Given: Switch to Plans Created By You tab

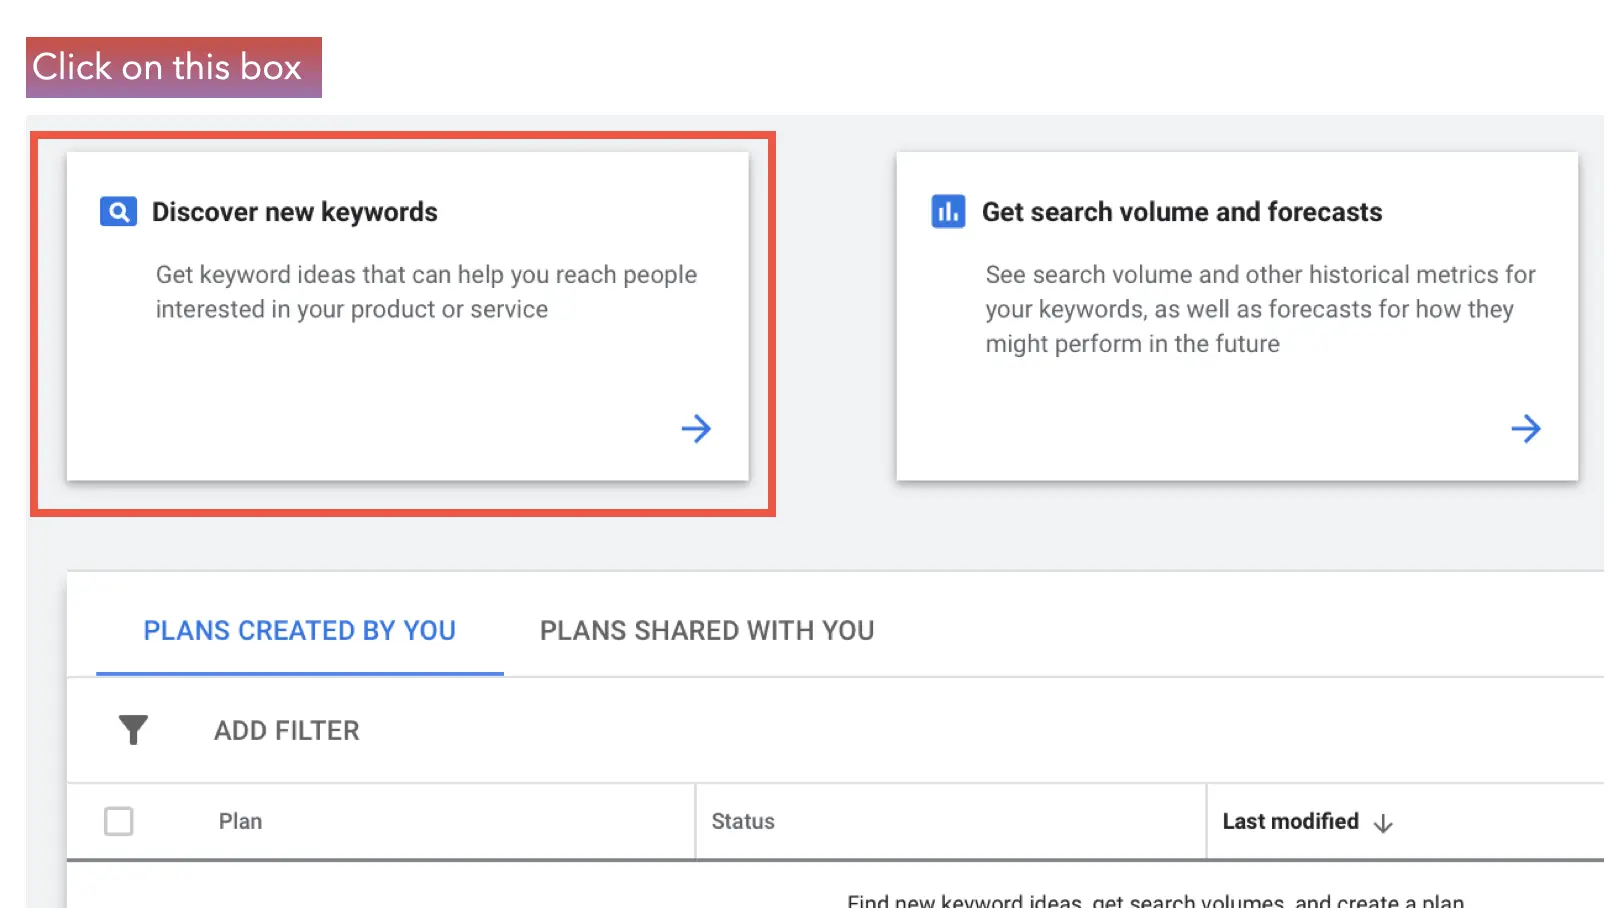Looking at the screenshot, I should point(300,631).
